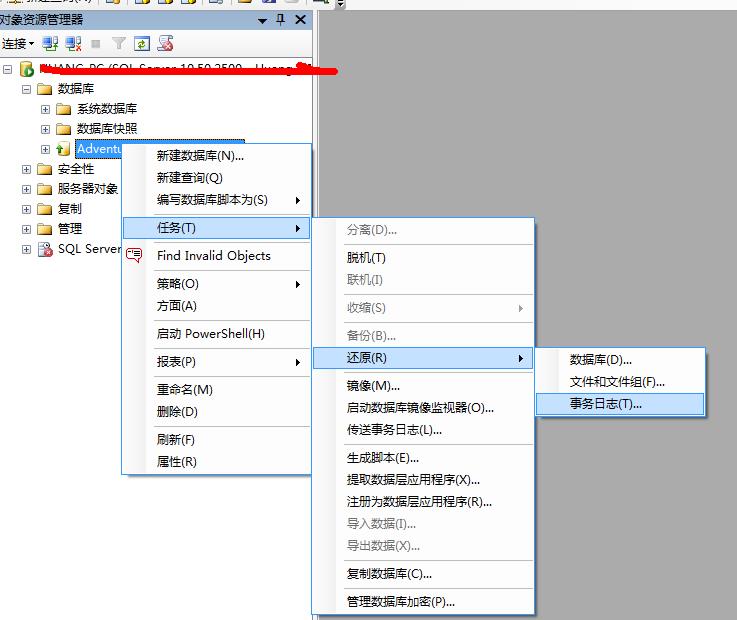
Task: Select 删除(D) menu item
Action: click(x=217, y=412)
